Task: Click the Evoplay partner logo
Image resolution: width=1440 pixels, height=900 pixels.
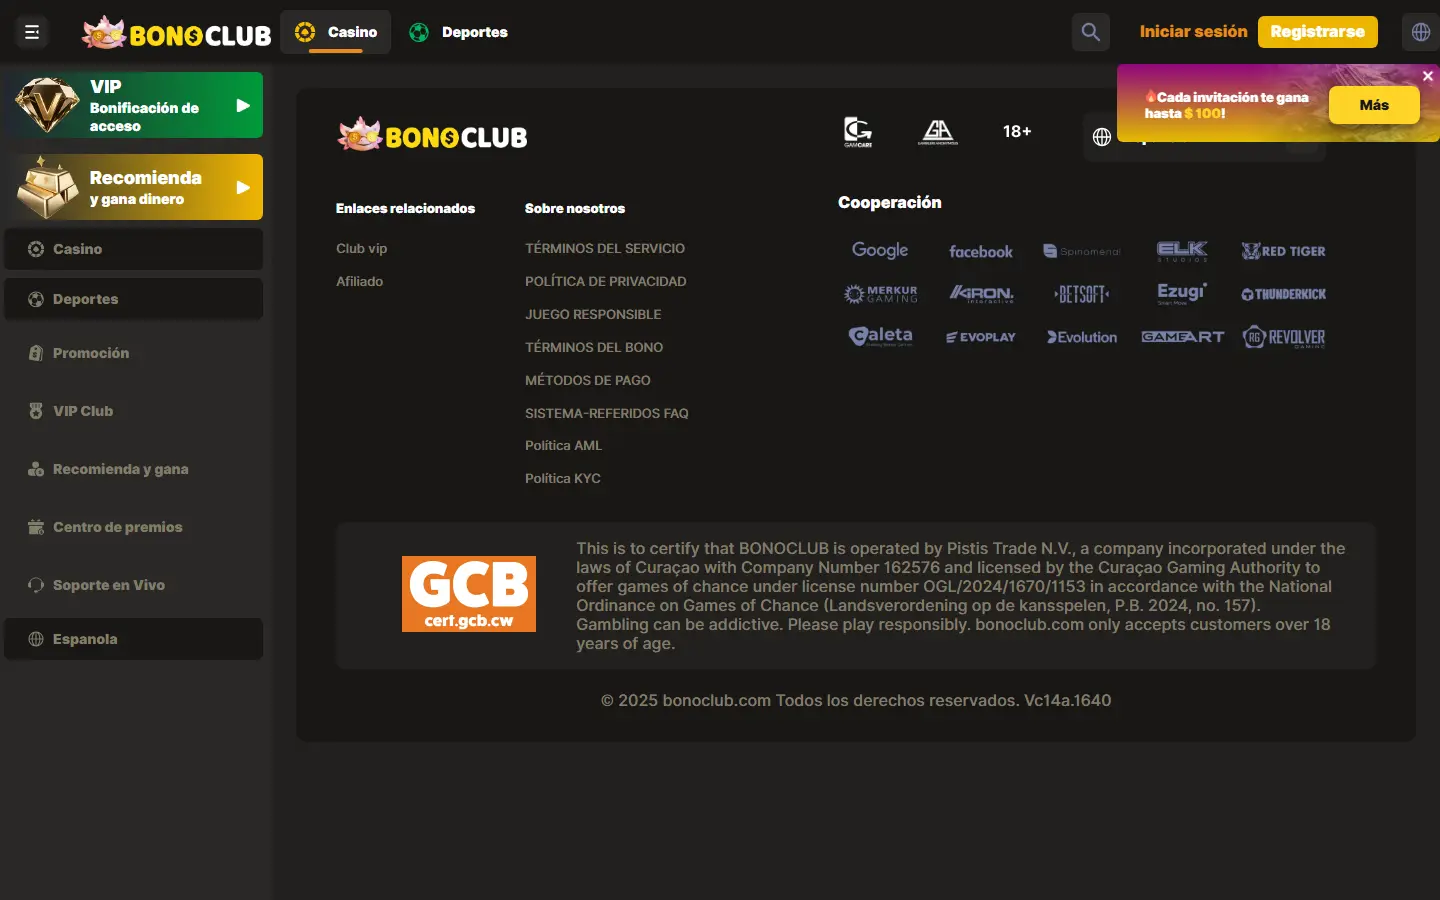Action: [x=981, y=337]
